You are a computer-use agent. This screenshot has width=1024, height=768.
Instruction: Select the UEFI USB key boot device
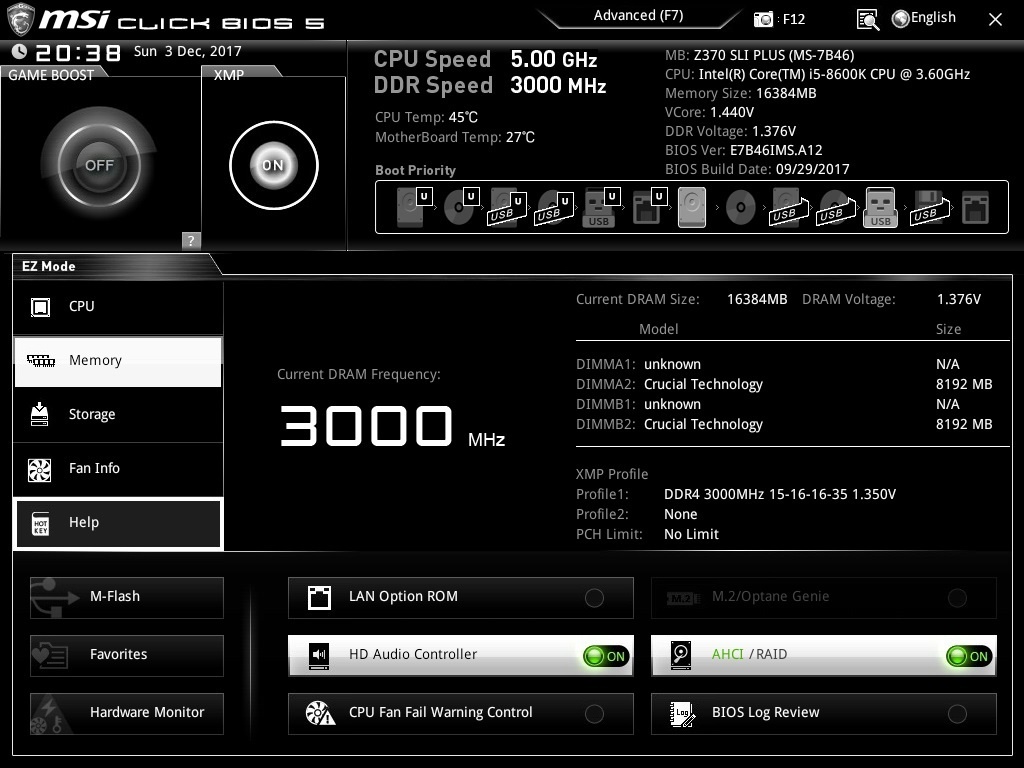click(601, 207)
